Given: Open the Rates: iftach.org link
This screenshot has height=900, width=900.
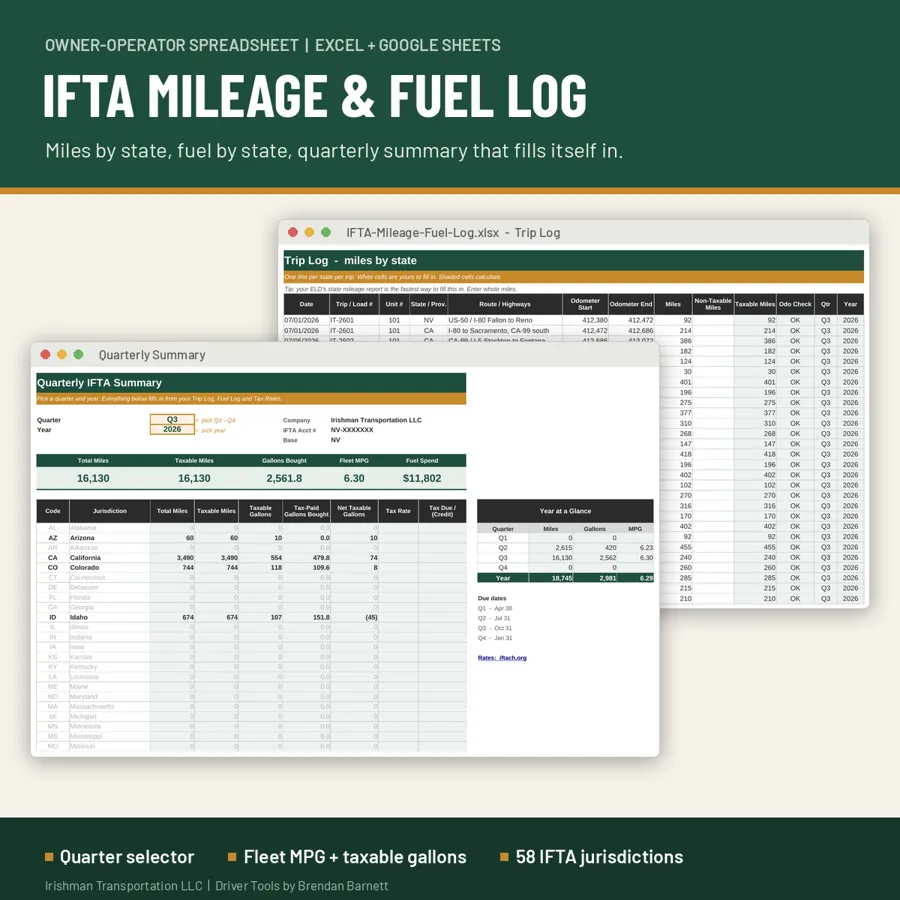Looking at the screenshot, I should [502, 658].
